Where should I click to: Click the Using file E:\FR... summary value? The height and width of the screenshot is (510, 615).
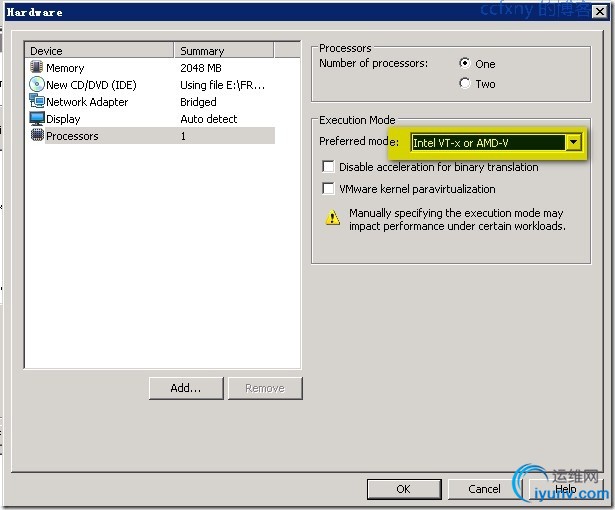222,85
